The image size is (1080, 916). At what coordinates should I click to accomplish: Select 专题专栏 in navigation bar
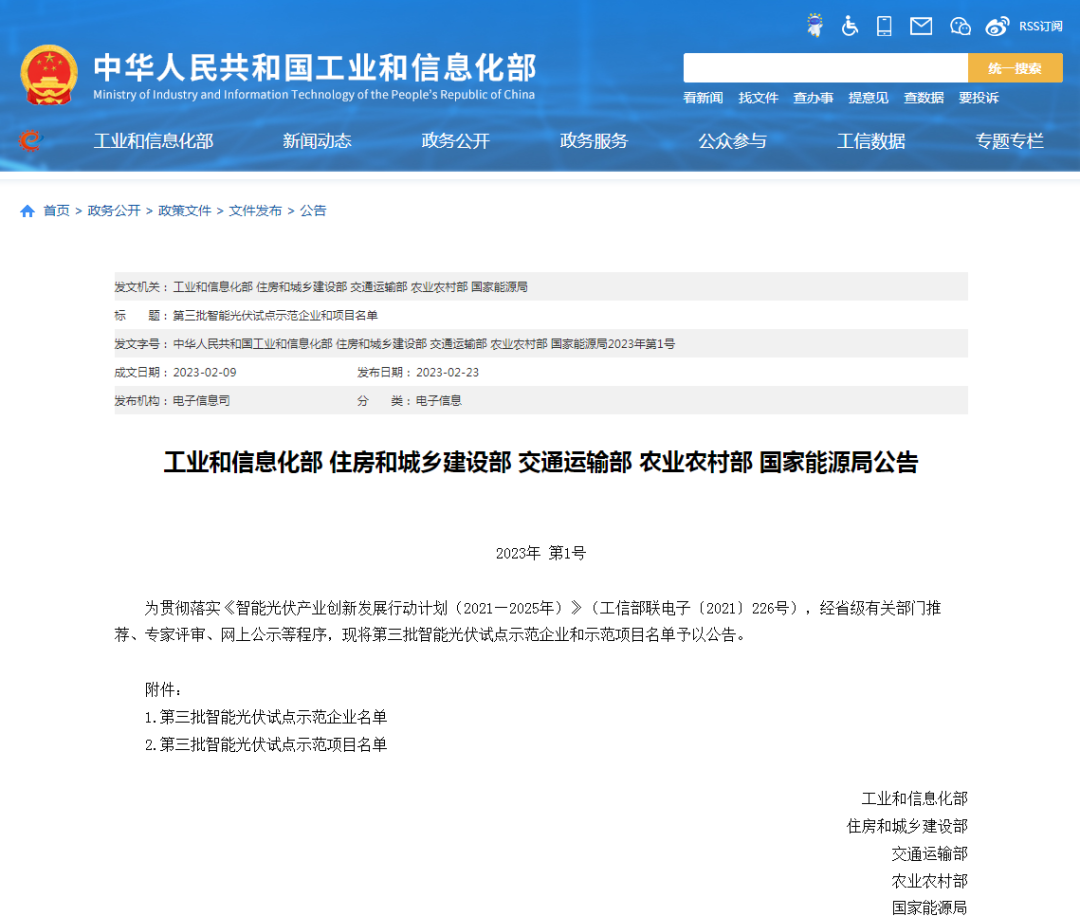pyautogui.click(x=1009, y=141)
